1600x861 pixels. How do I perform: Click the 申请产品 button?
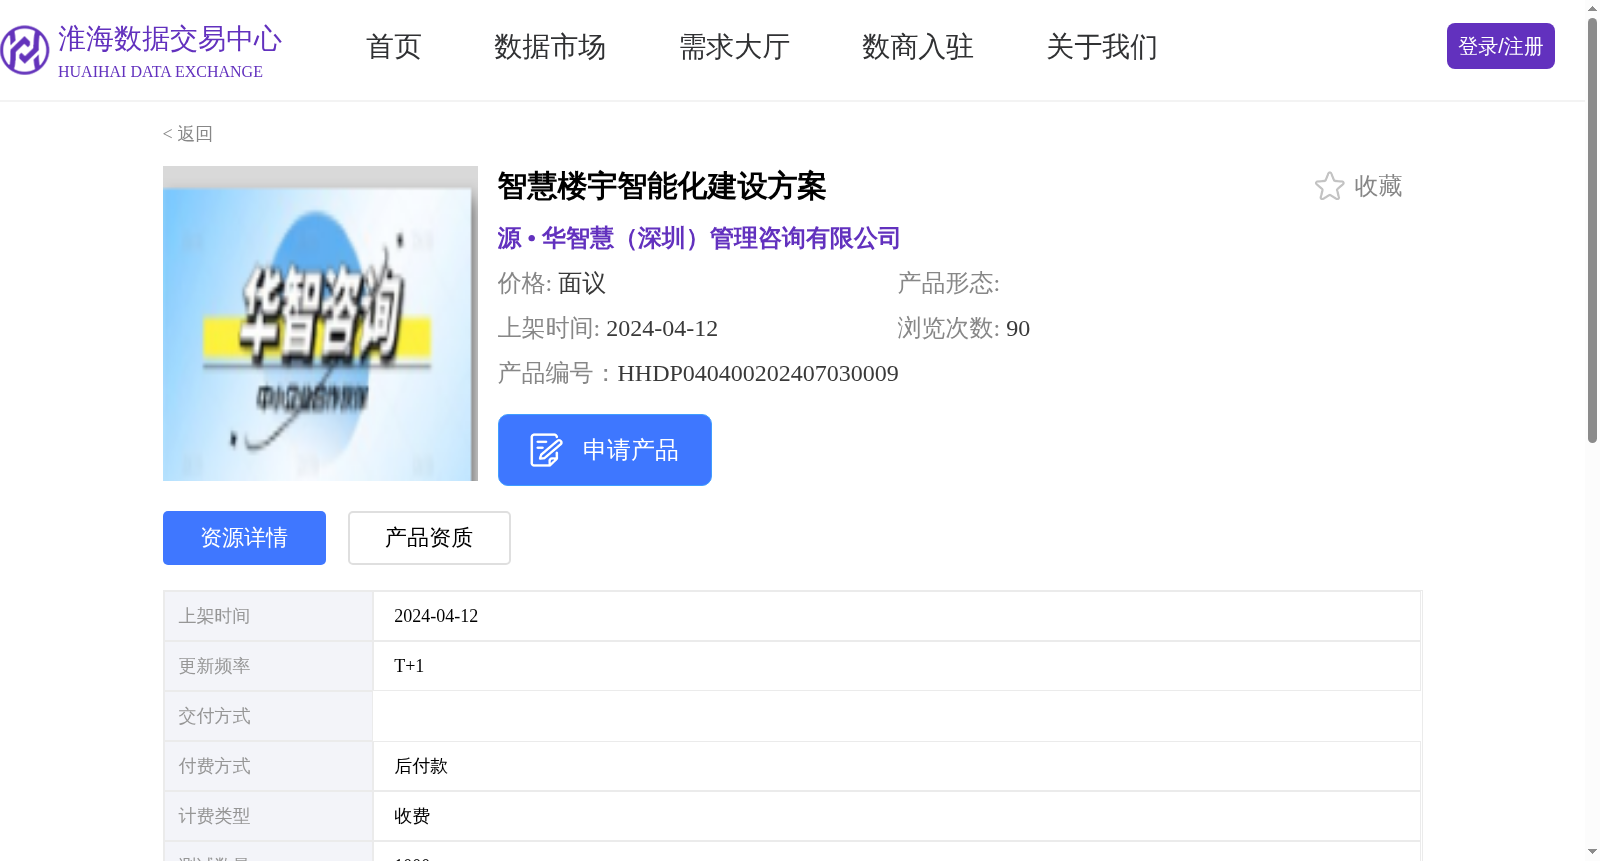[605, 450]
